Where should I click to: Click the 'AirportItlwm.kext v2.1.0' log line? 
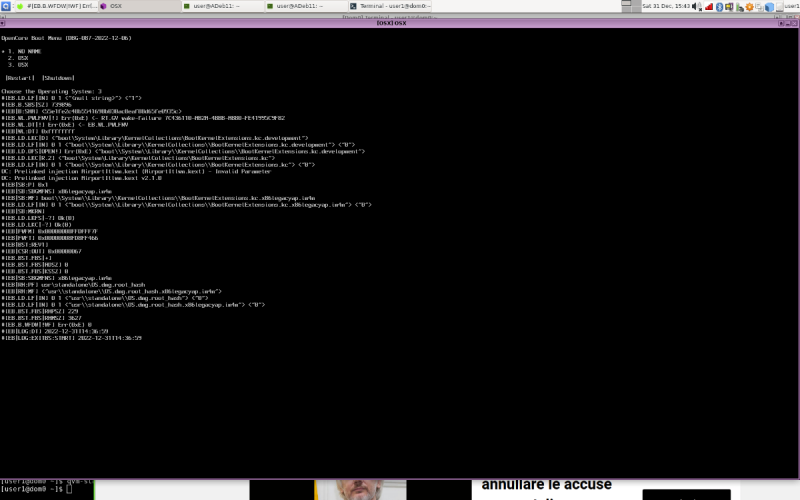coord(82,178)
